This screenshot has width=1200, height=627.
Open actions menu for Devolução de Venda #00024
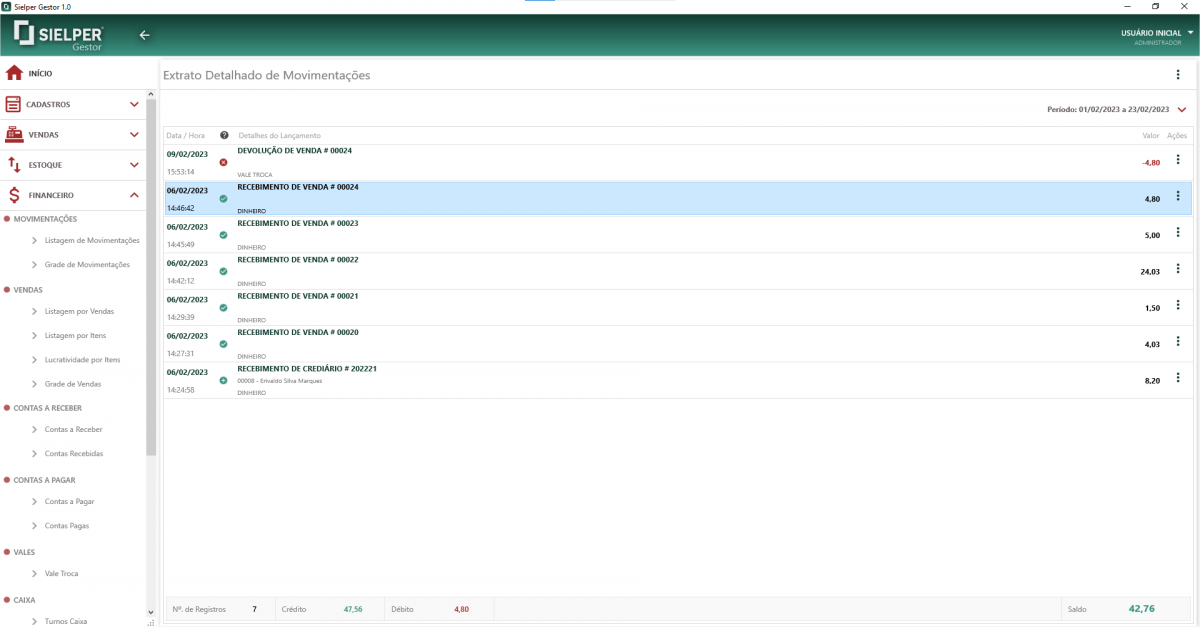(1178, 160)
